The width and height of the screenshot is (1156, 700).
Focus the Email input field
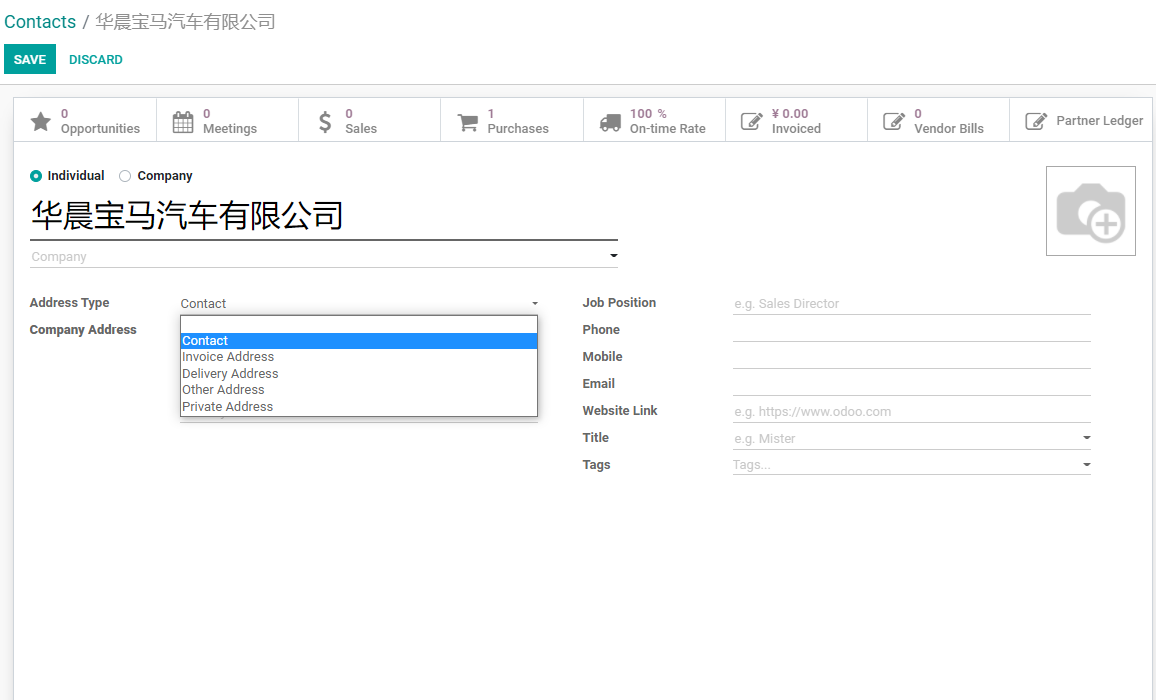pos(911,384)
